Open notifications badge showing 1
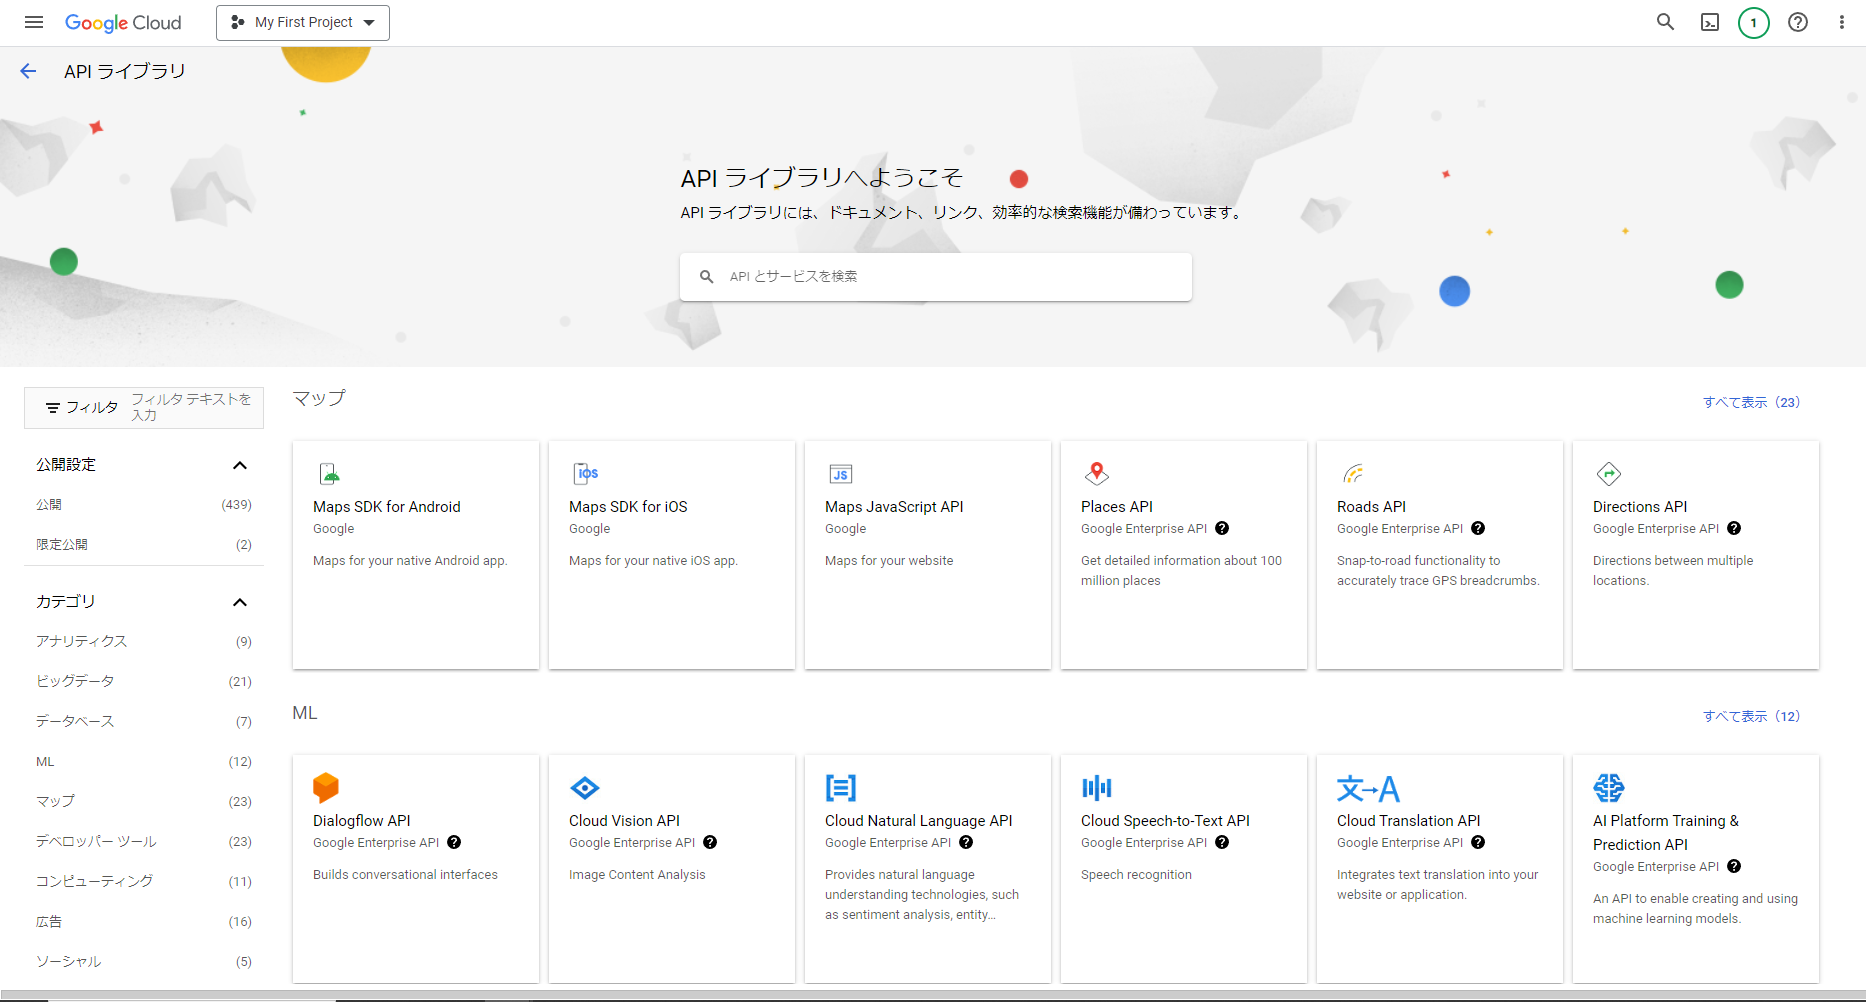Viewport: 1866px width, 1002px height. tap(1754, 22)
